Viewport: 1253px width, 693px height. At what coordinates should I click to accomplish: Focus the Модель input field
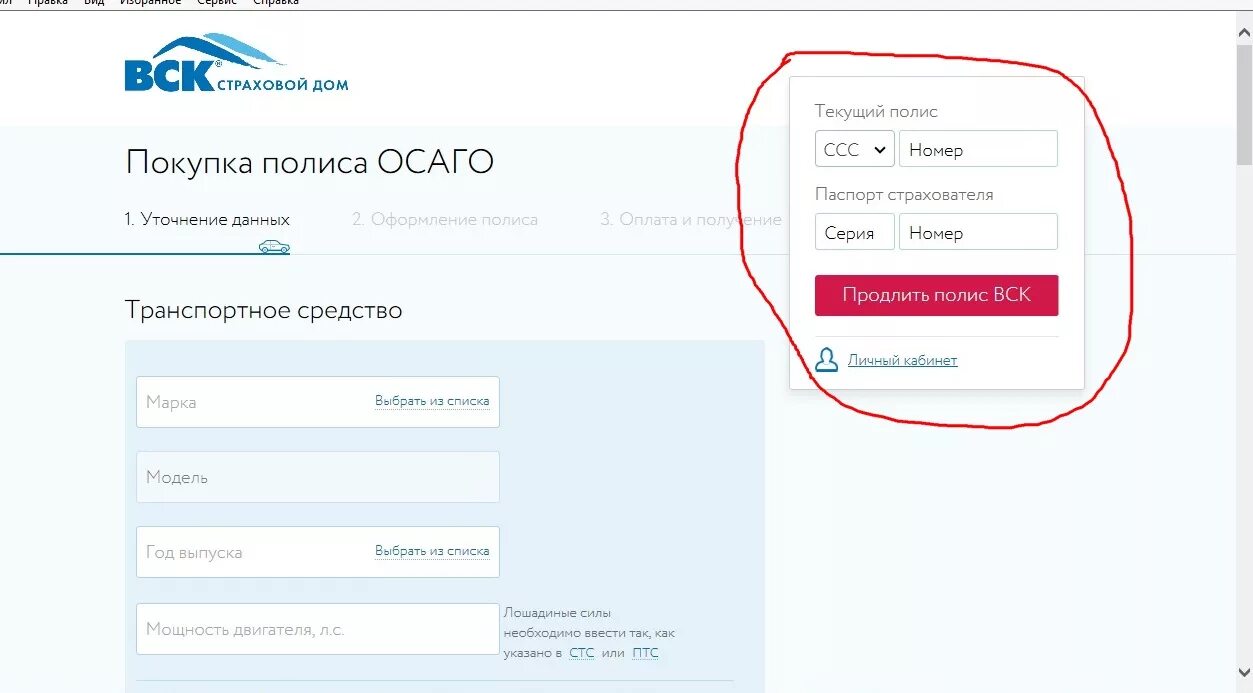click(x=318, y=477)
